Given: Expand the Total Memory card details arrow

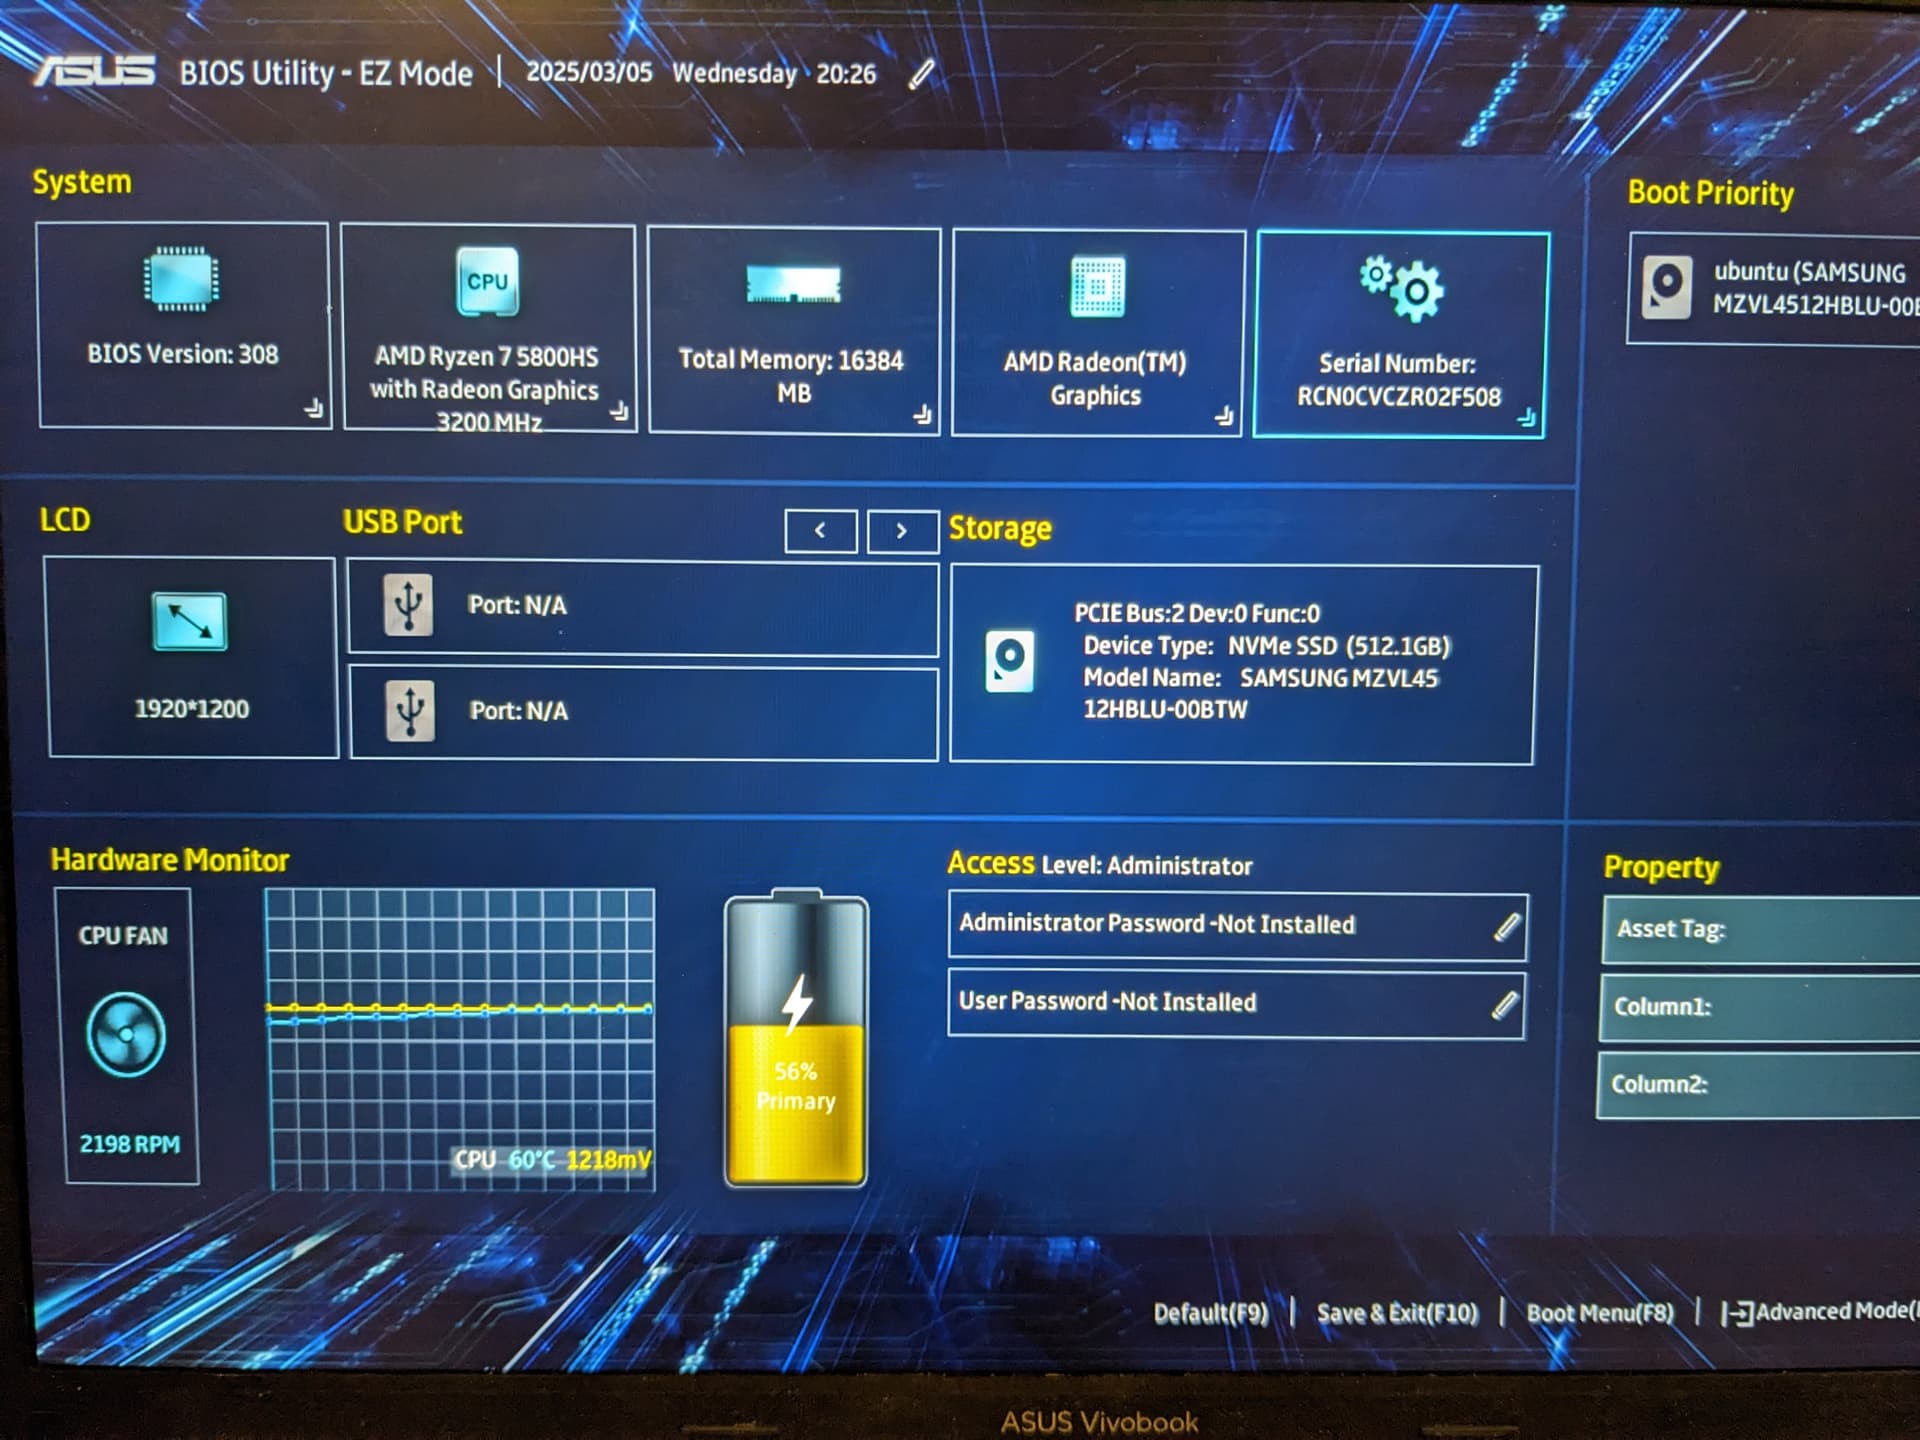Looking at the screenshot, I should [923, 414].
